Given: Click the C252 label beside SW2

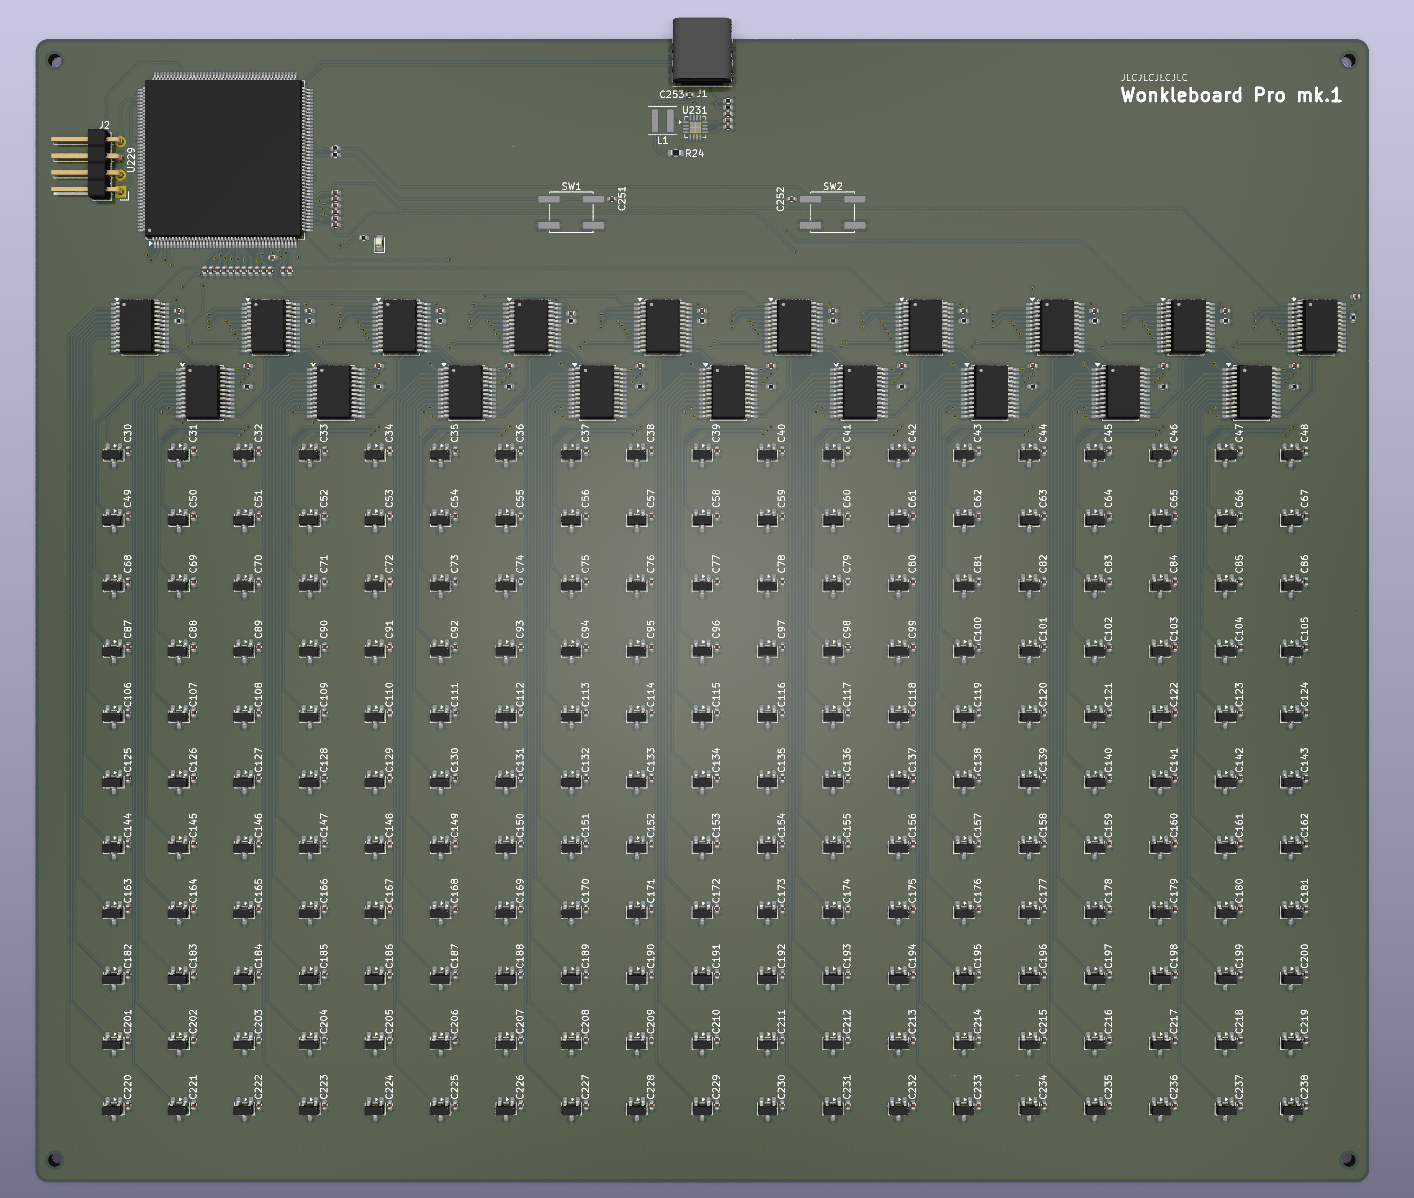Looking at the screenshot, I should 780,199.
